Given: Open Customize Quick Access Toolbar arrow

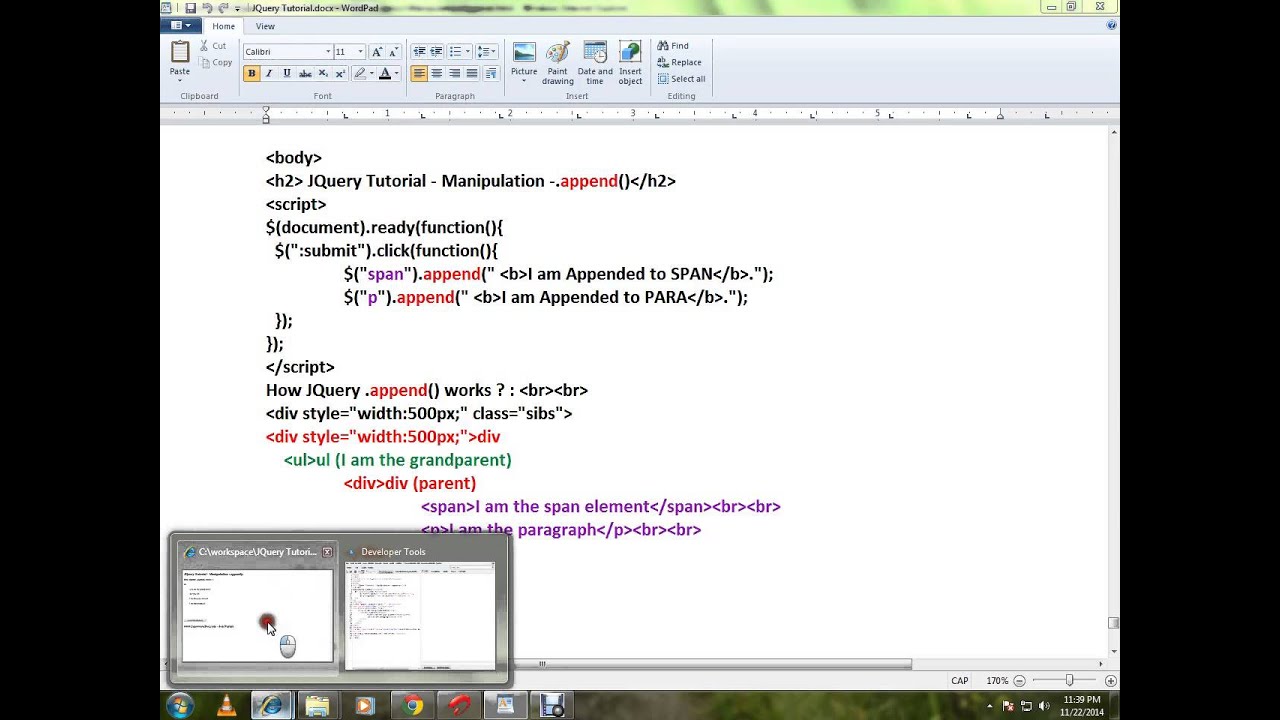Looking at the screenshot, I should [x=237, y=8].
